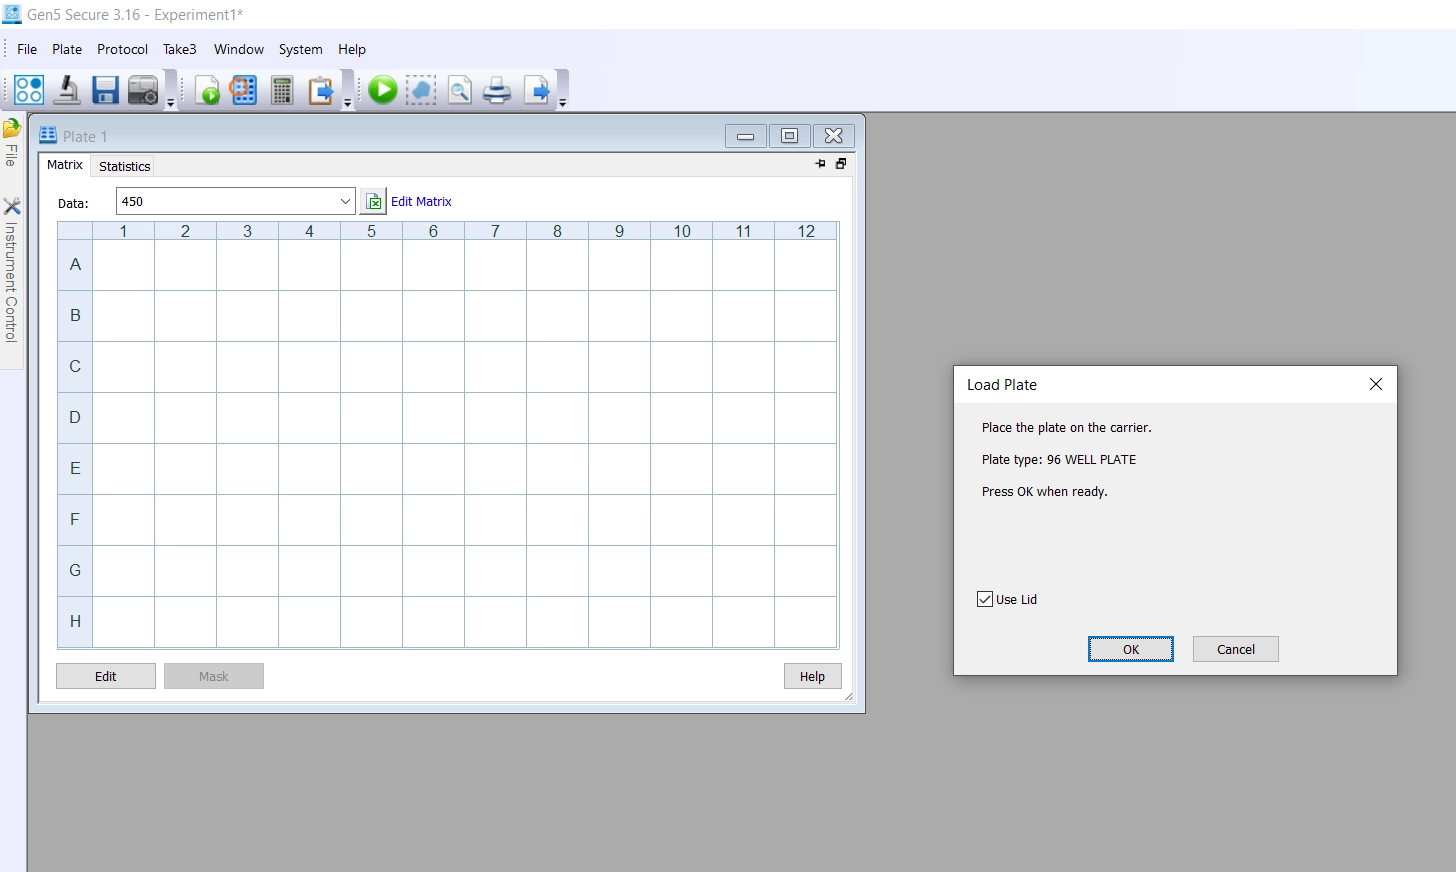Switch to the Statistics tab
The image size is (1456, 872).
[125, 166]
